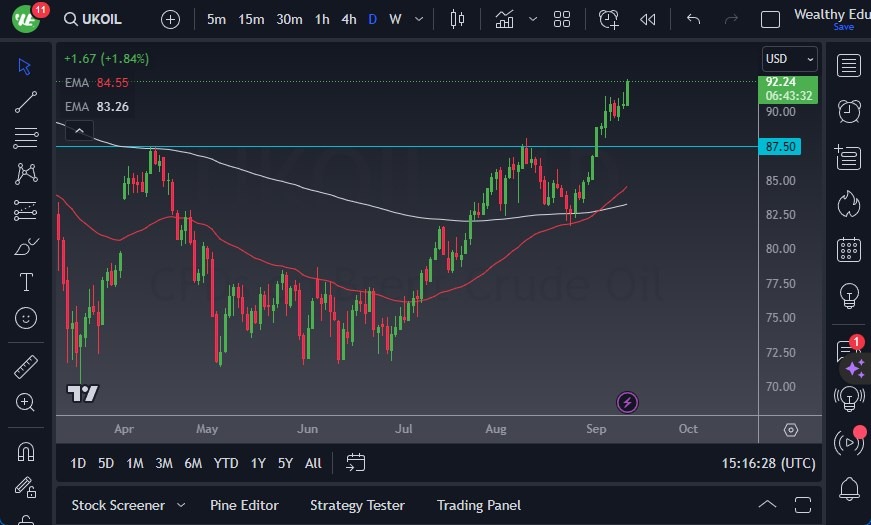
Task: Toggle the magnet mode
Action: pos(26,451)
